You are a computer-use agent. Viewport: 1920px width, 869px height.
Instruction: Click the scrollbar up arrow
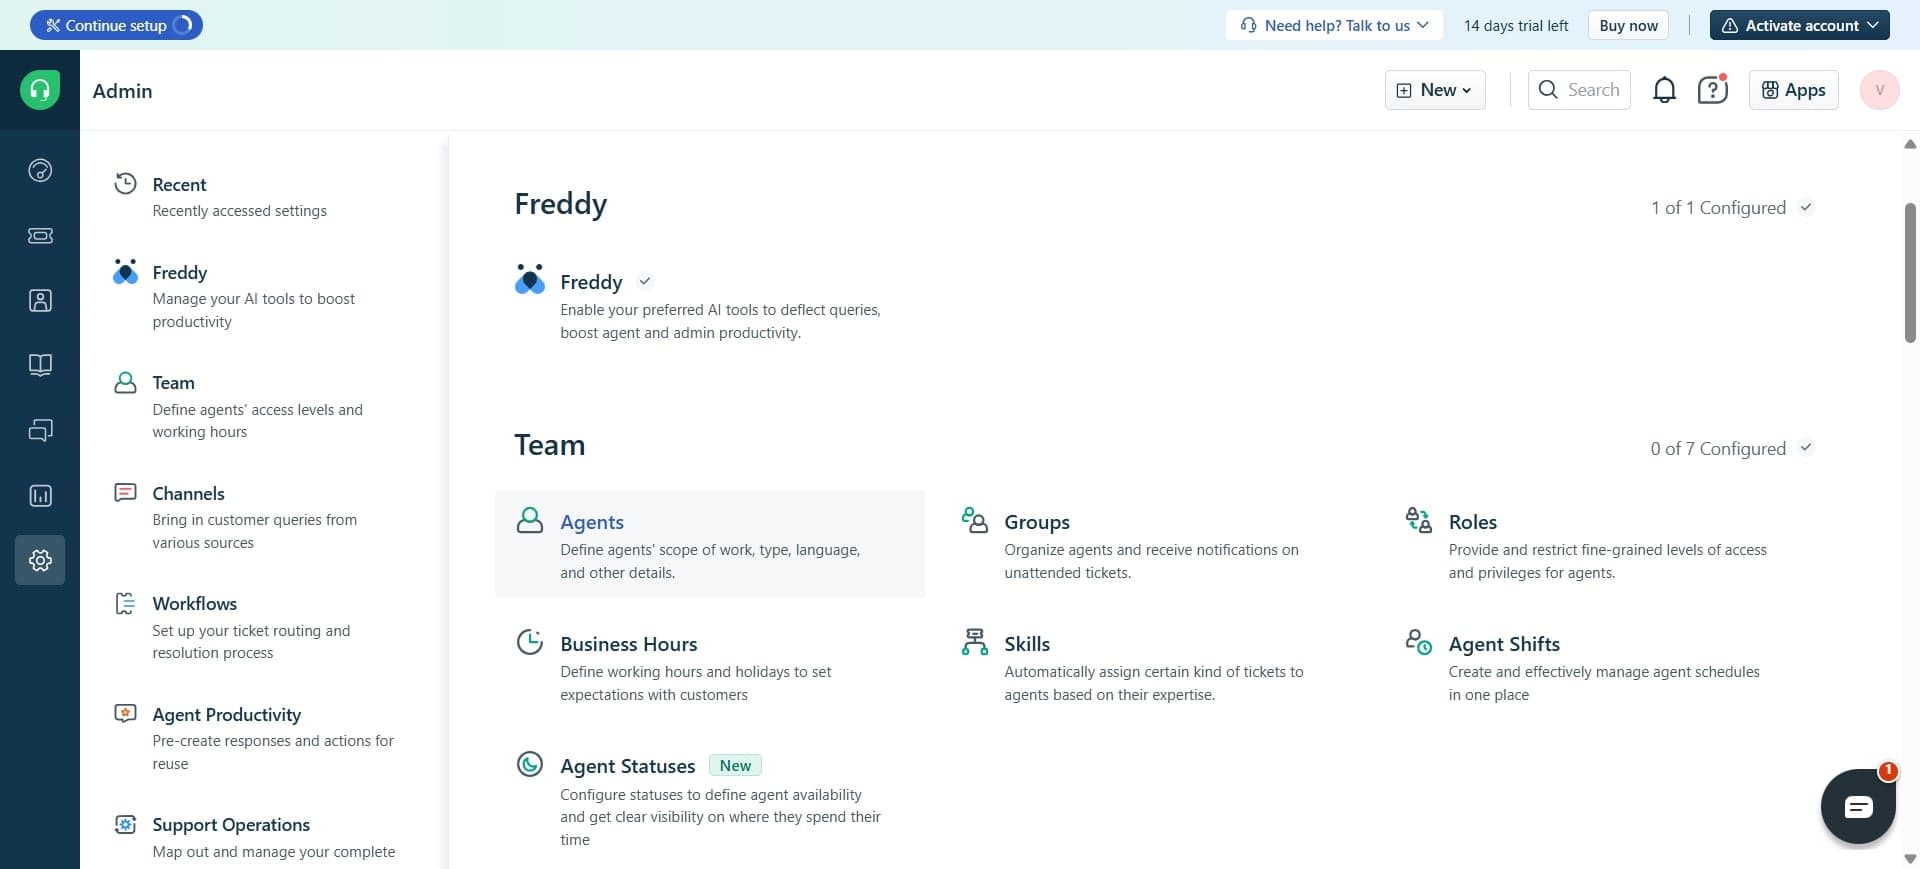pyautogui.click(x=1910, y=144)
